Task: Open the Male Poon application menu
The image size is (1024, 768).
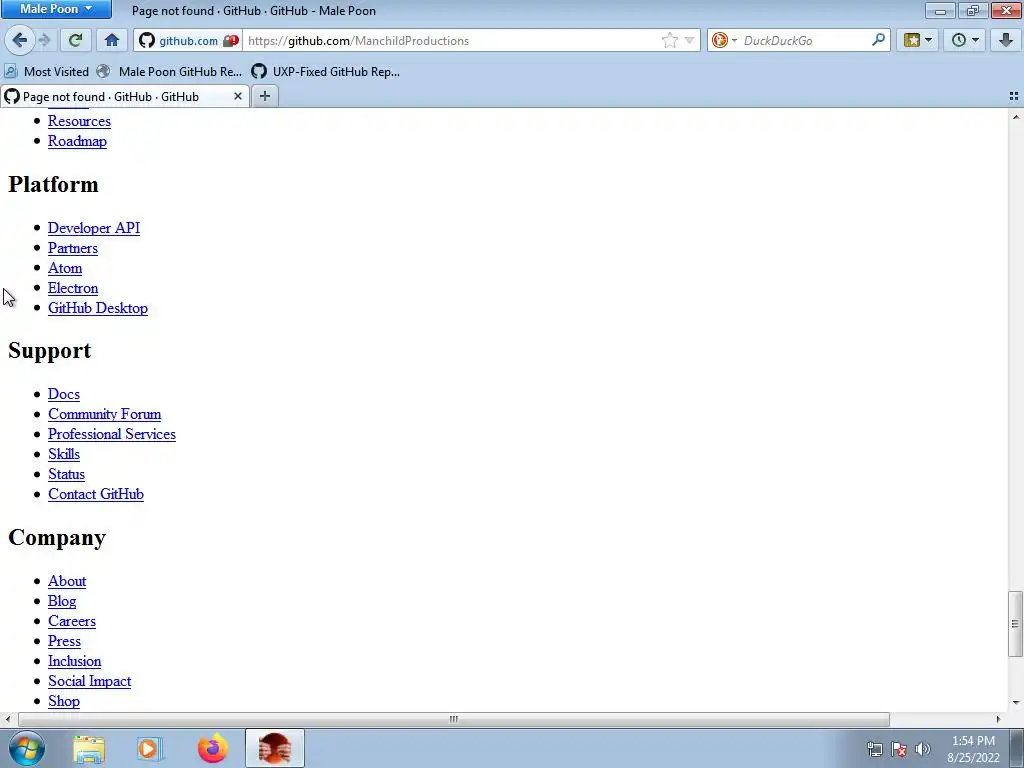Action: (x=56, y=9)
